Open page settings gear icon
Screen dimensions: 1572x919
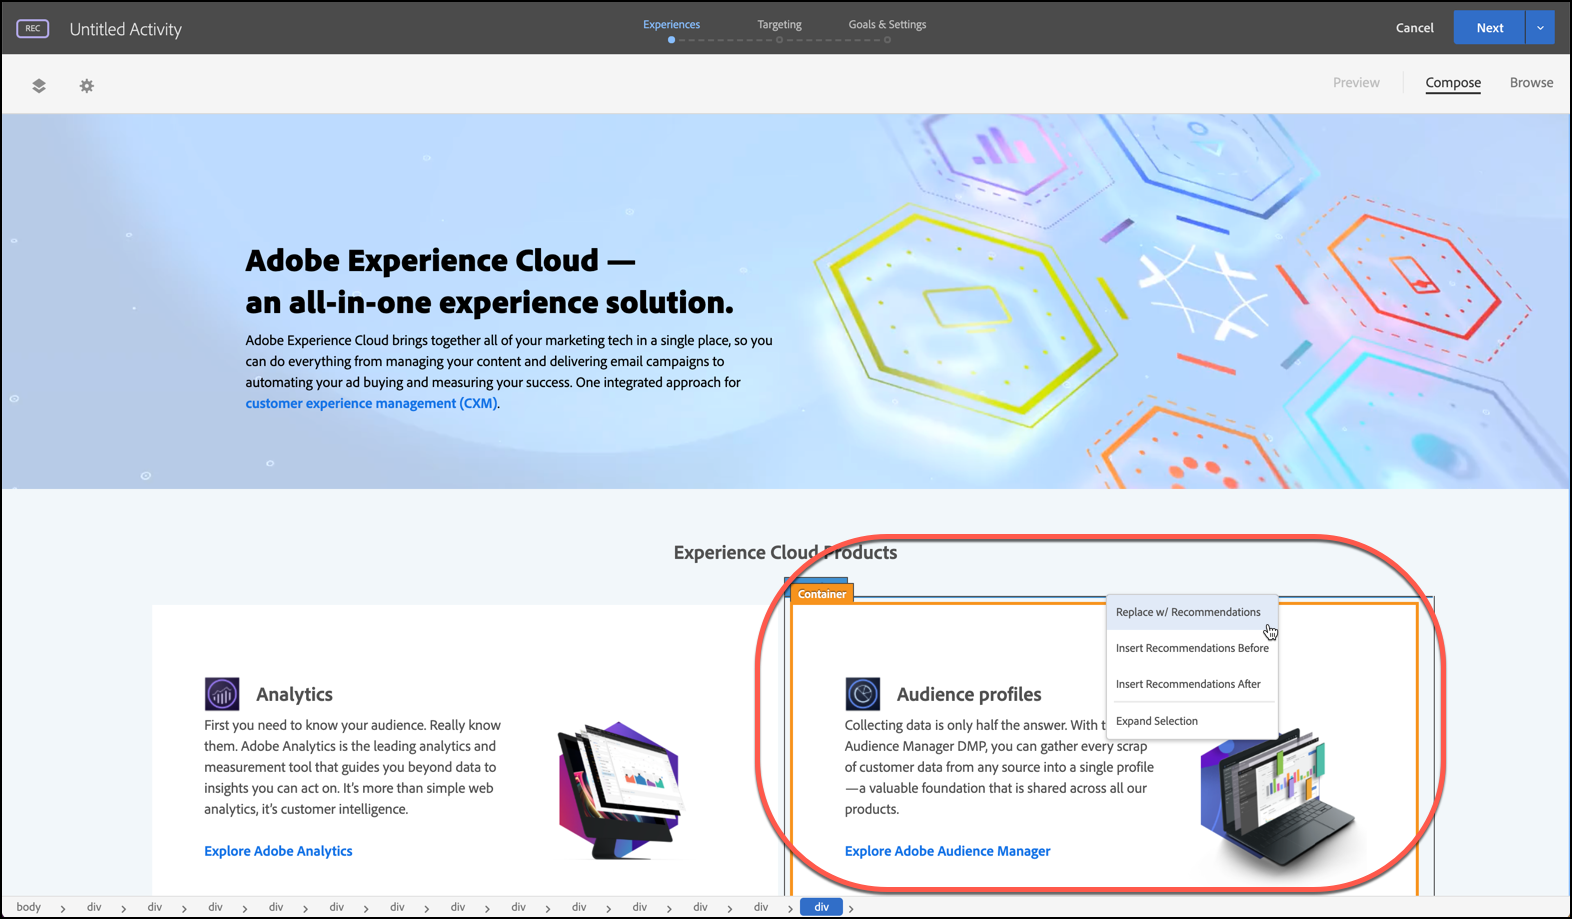tap(87, 86)
